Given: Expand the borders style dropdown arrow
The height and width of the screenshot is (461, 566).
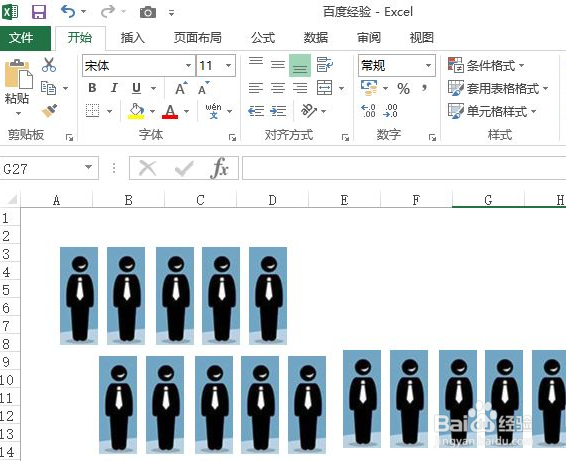Looking at the screenshot, I should pos(109,111).
